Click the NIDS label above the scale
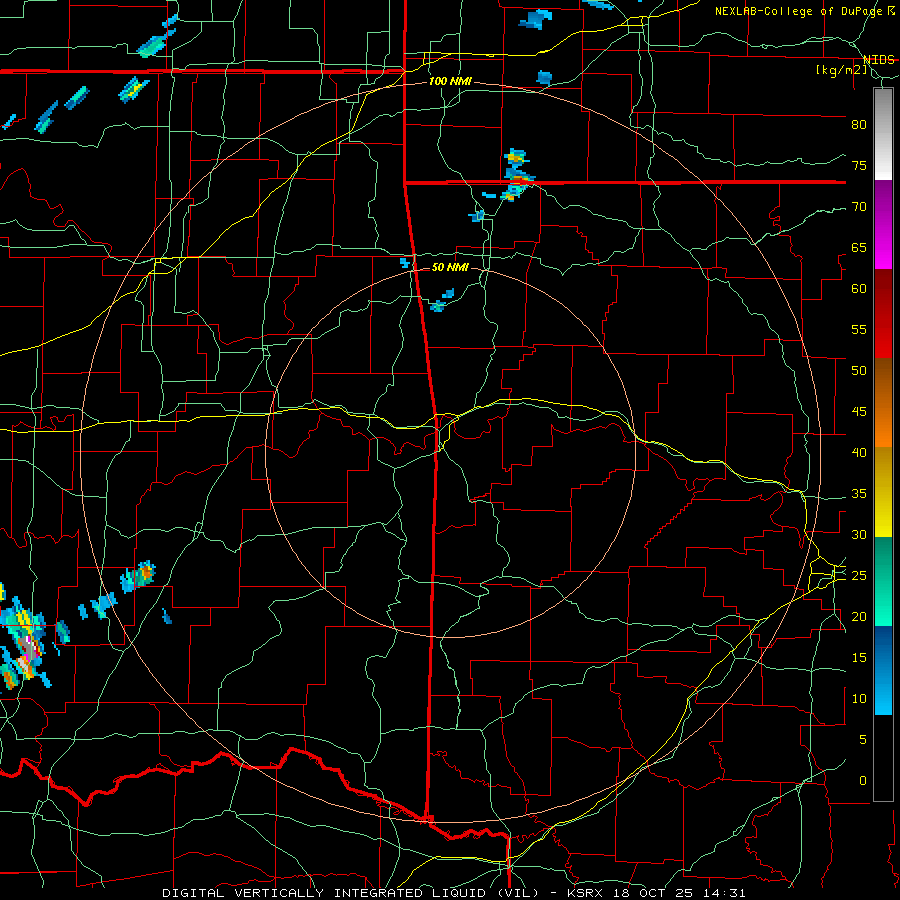 click(x=878, y=60)
